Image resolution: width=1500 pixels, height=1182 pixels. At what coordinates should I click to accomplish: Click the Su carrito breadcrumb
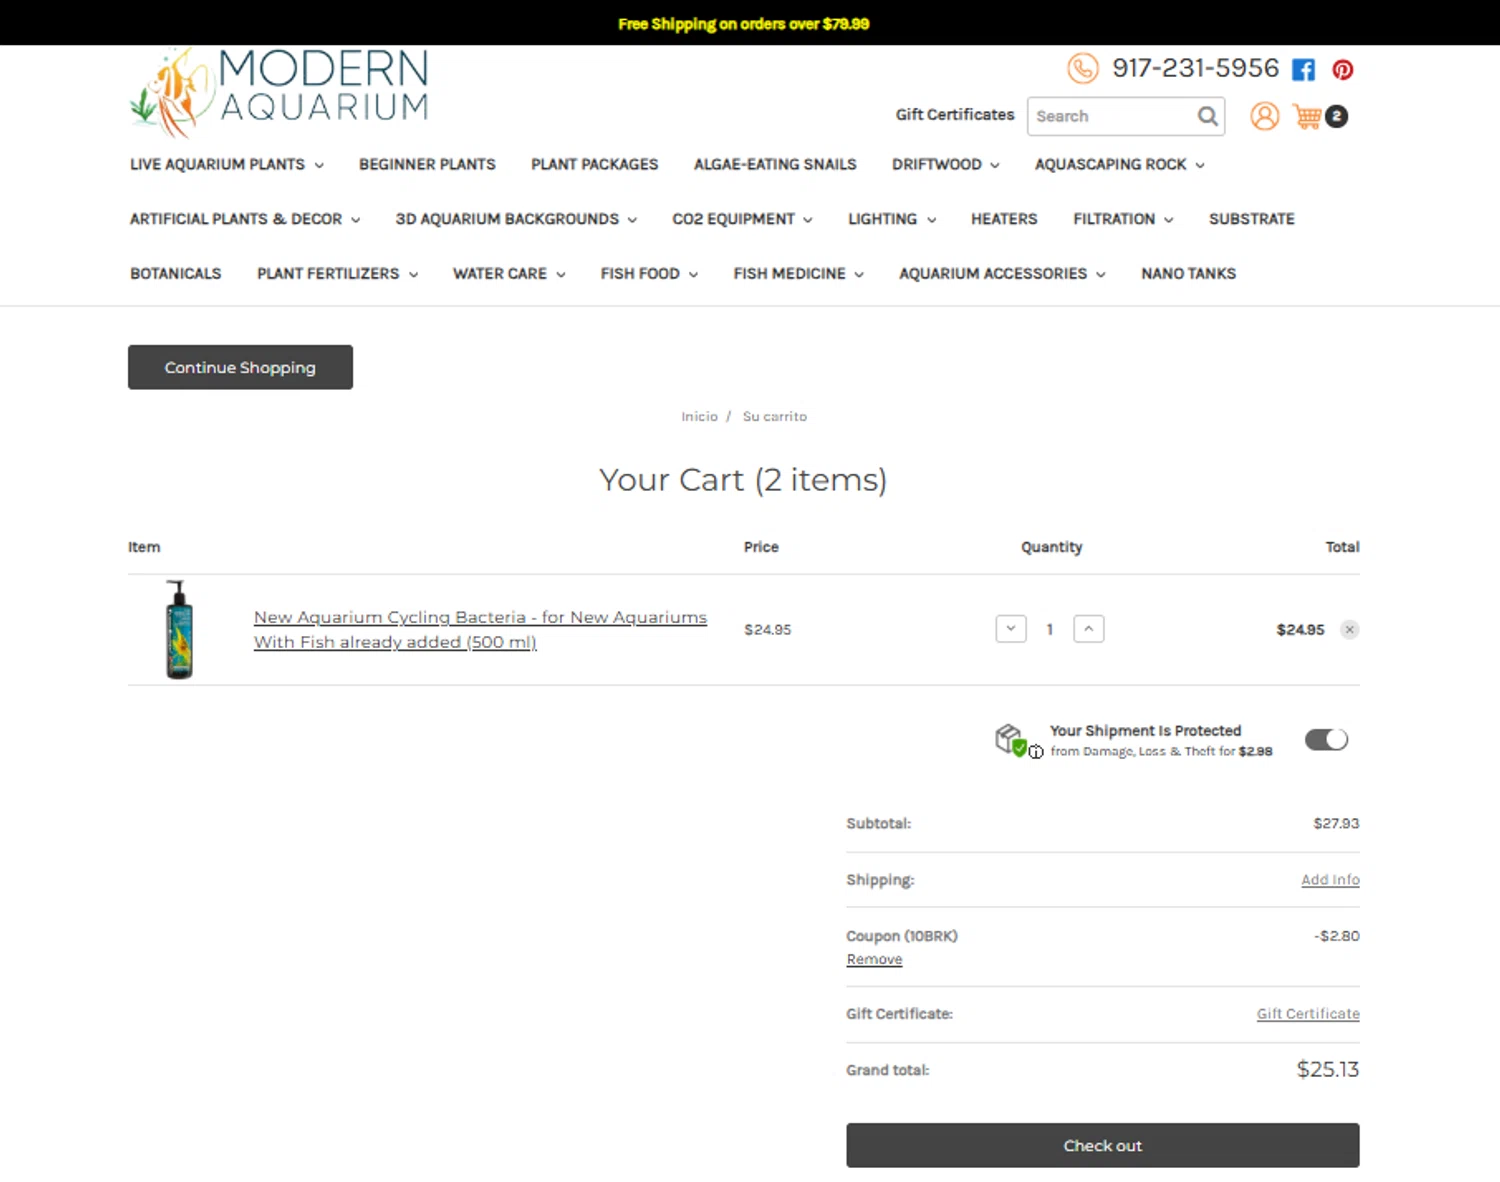(775, 417)
